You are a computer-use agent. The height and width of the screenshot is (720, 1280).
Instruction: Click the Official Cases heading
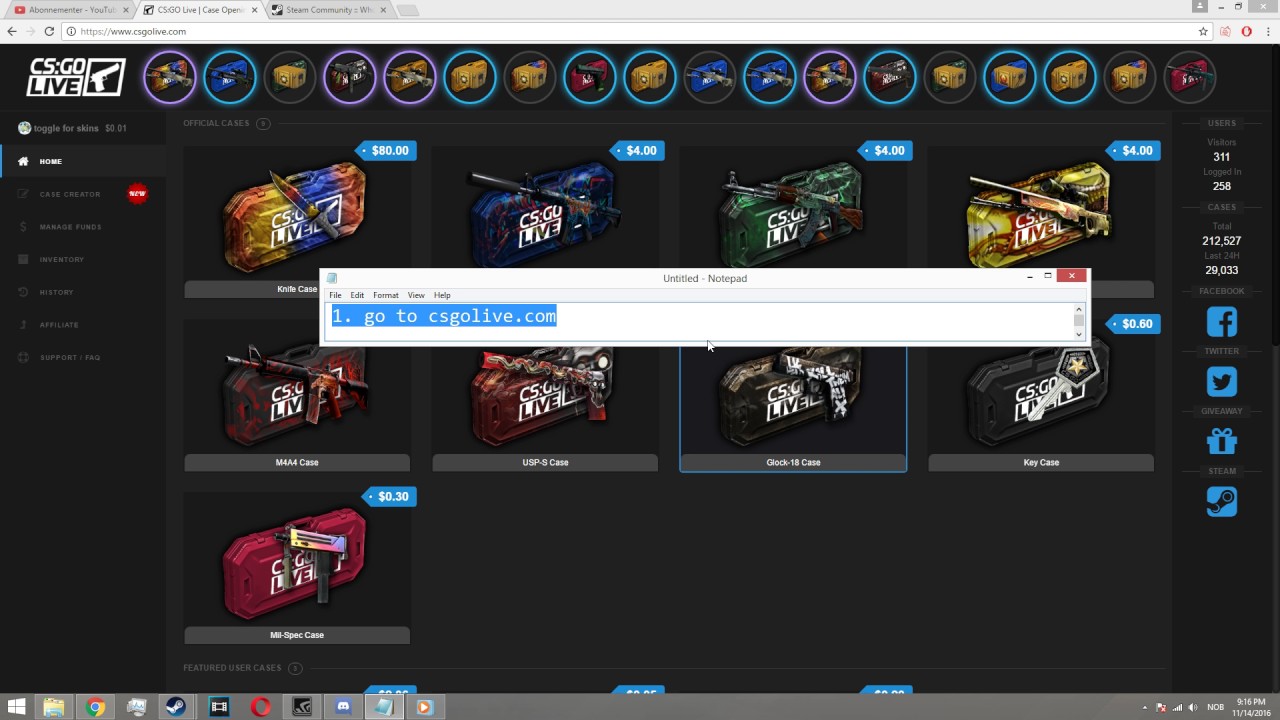[216, 124]
